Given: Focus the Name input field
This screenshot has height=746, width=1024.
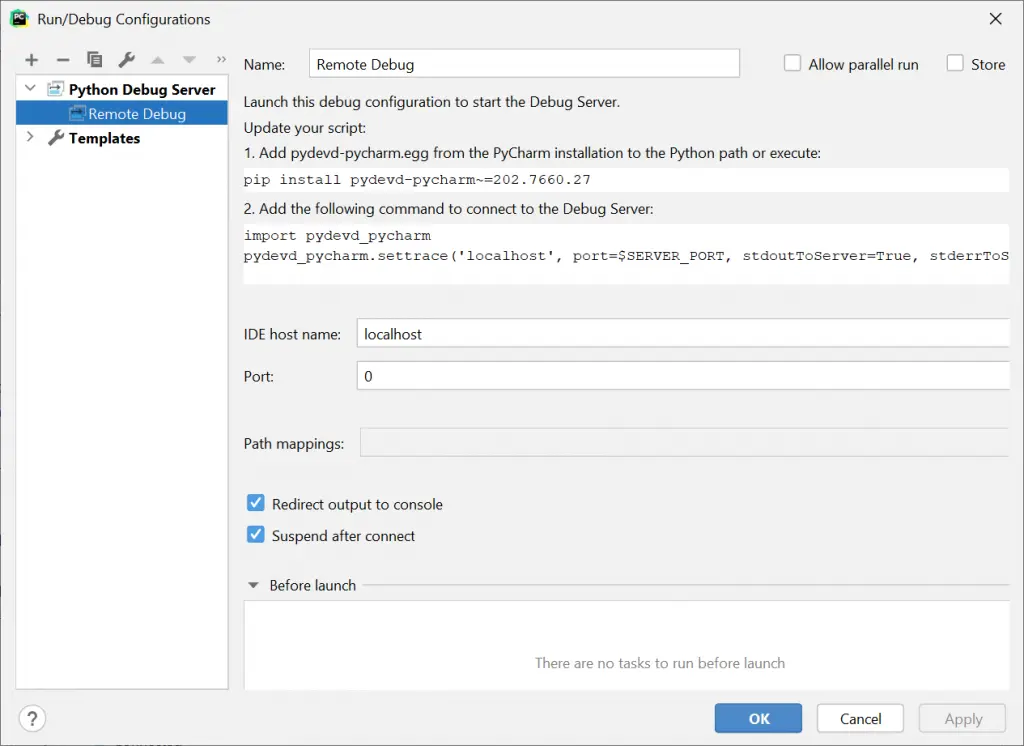Looking at the screenshot, I should (524, 64).
